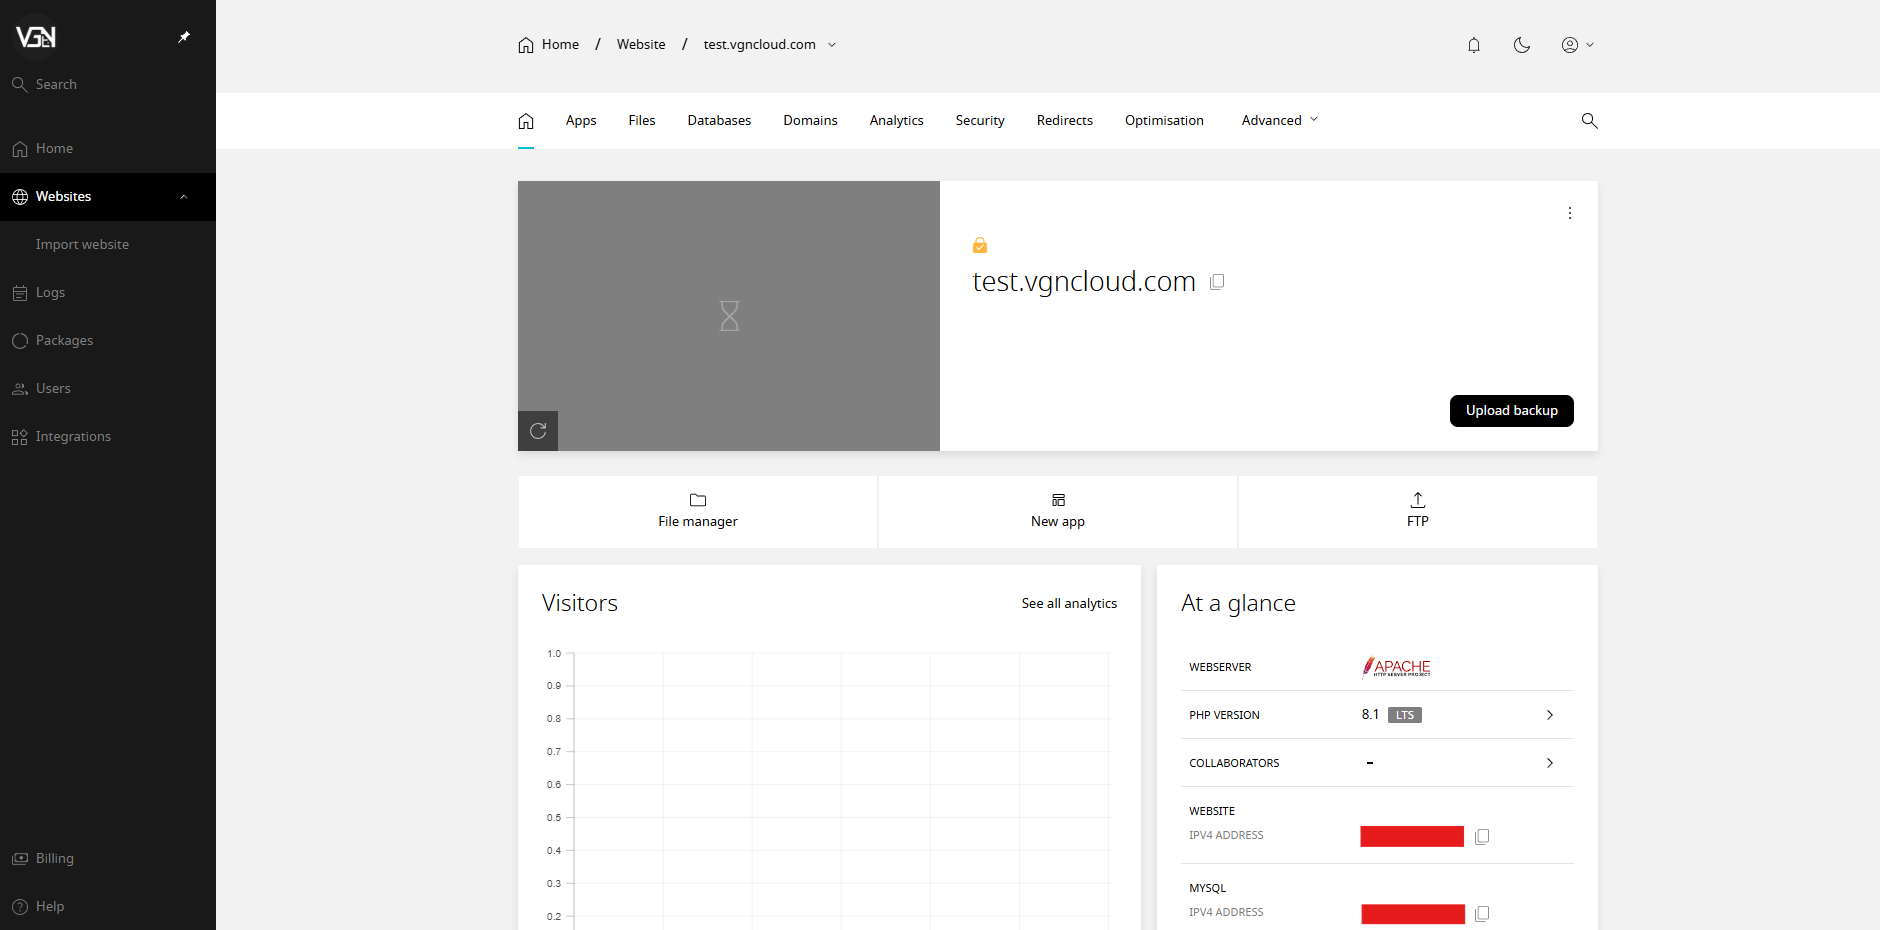Switch to the Databases tab

click(x=719, y=120)
